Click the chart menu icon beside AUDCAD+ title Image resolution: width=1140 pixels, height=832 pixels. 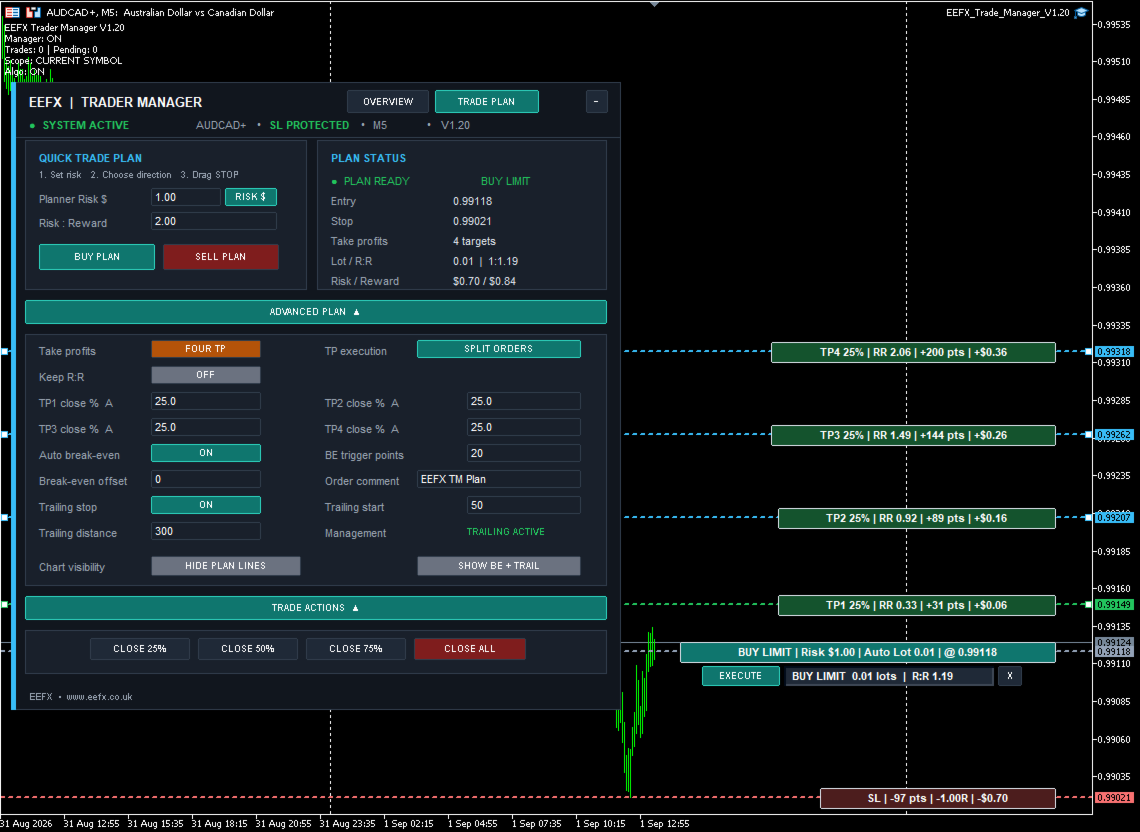click(x=12, y=12)
